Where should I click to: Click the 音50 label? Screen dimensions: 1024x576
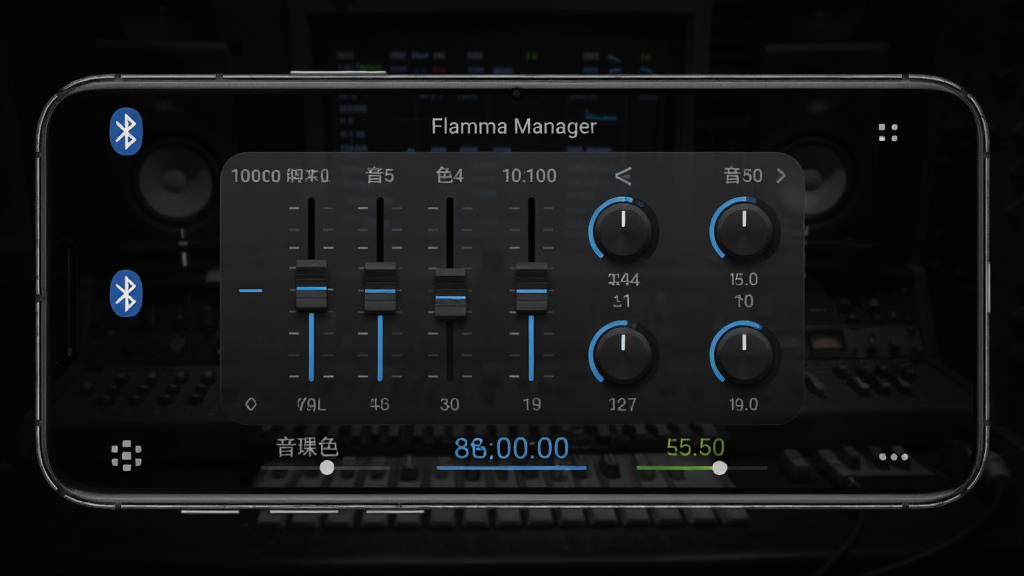pos(743,176)
